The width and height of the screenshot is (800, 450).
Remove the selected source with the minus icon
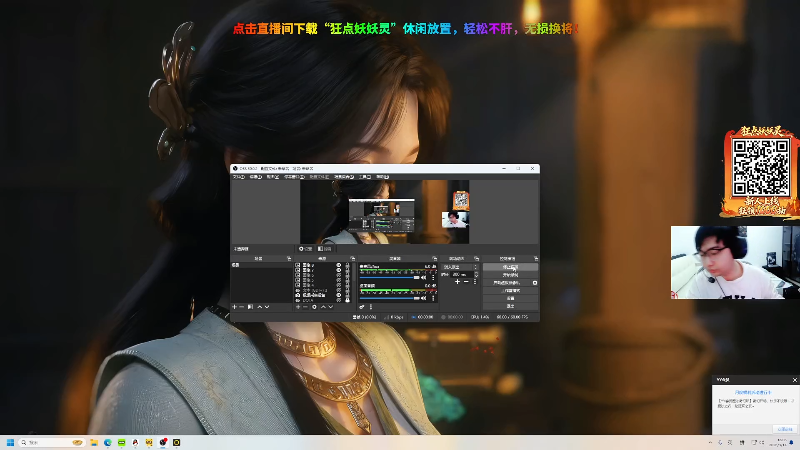coord(305,307)
